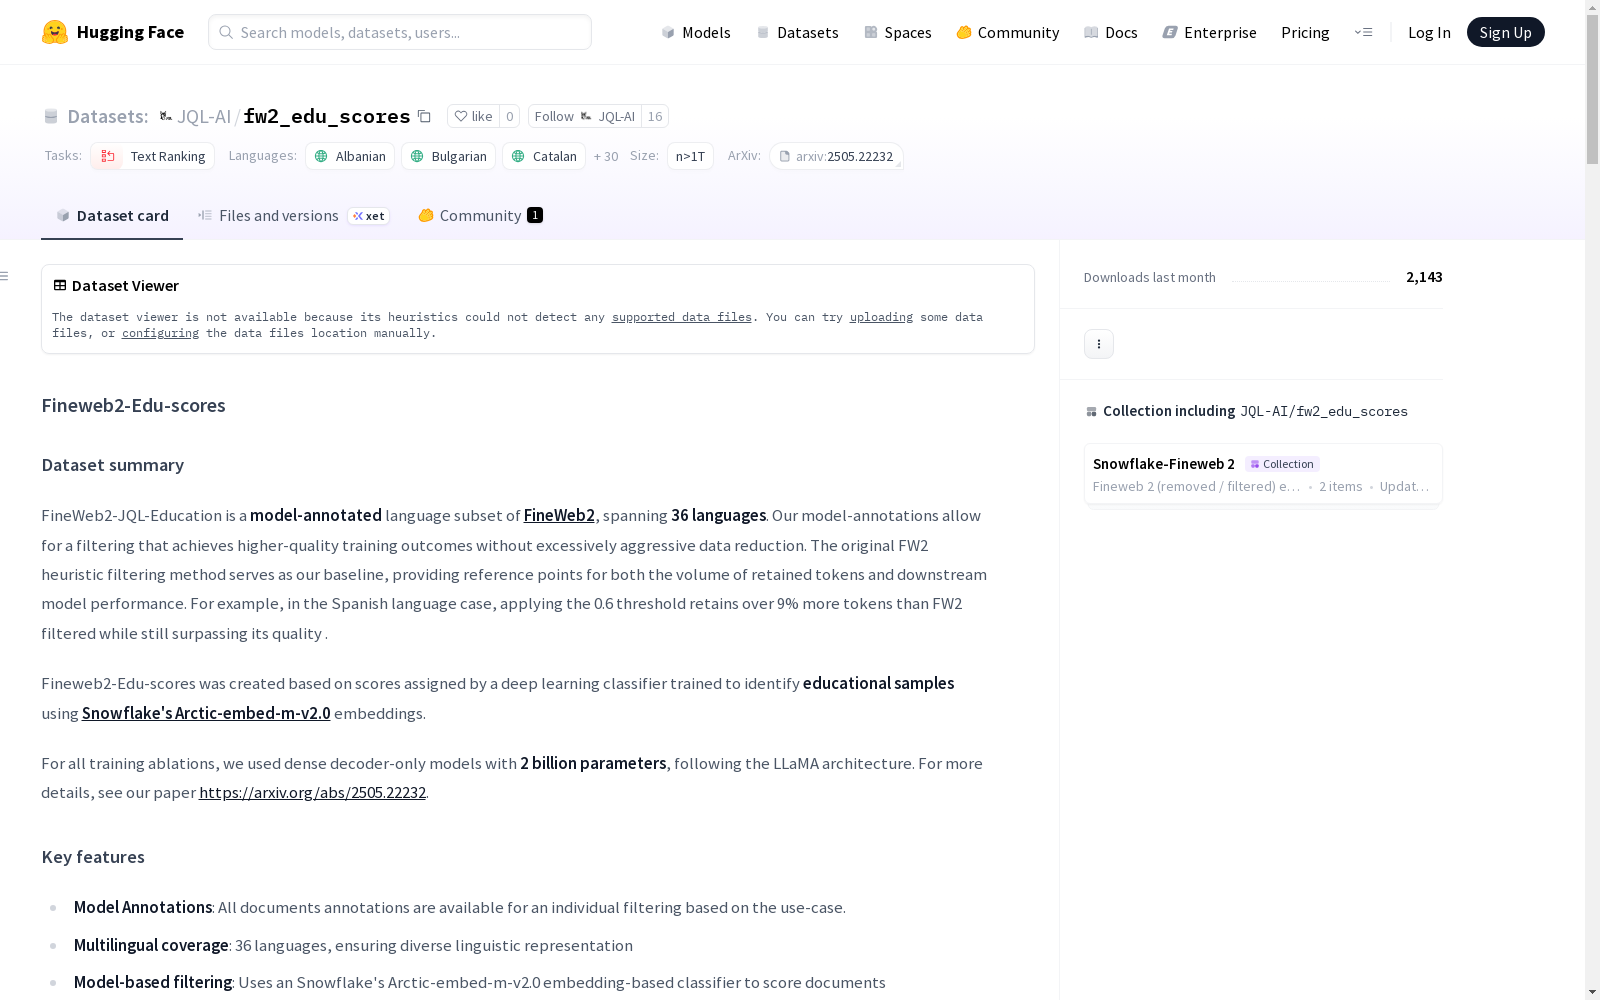Open the FineWeb2 link
This screenshot has width=1600, height=1000.
[x=559, y=515]
